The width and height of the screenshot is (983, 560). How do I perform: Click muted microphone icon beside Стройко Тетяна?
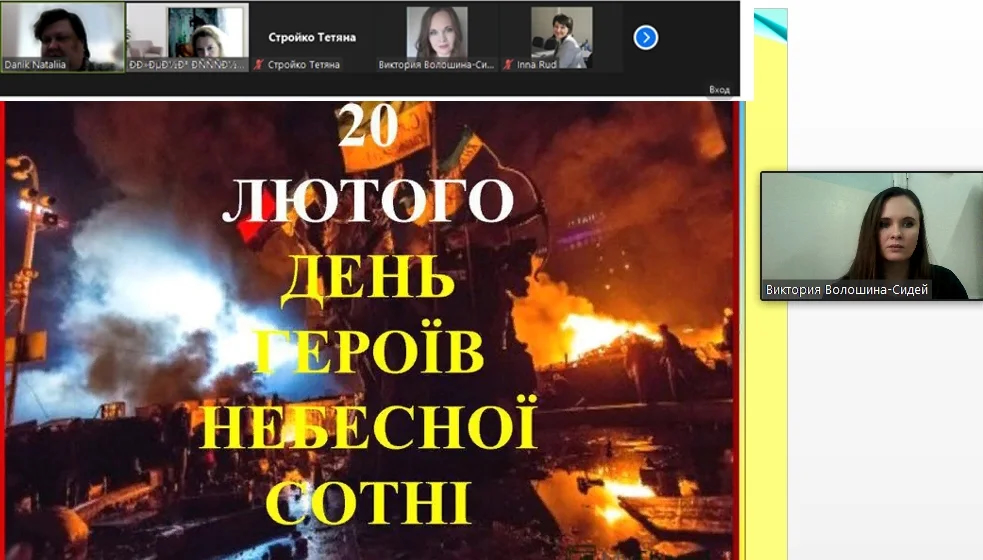click(258, 65)
